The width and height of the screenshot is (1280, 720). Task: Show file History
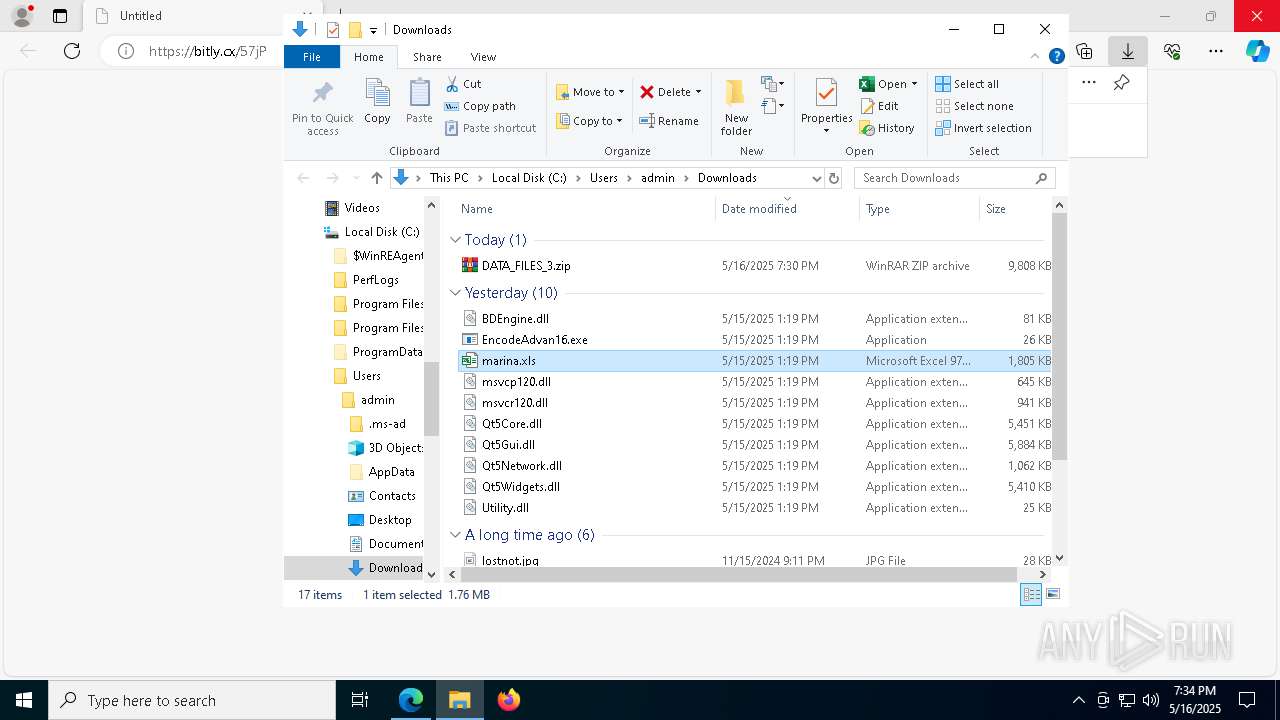886,128
